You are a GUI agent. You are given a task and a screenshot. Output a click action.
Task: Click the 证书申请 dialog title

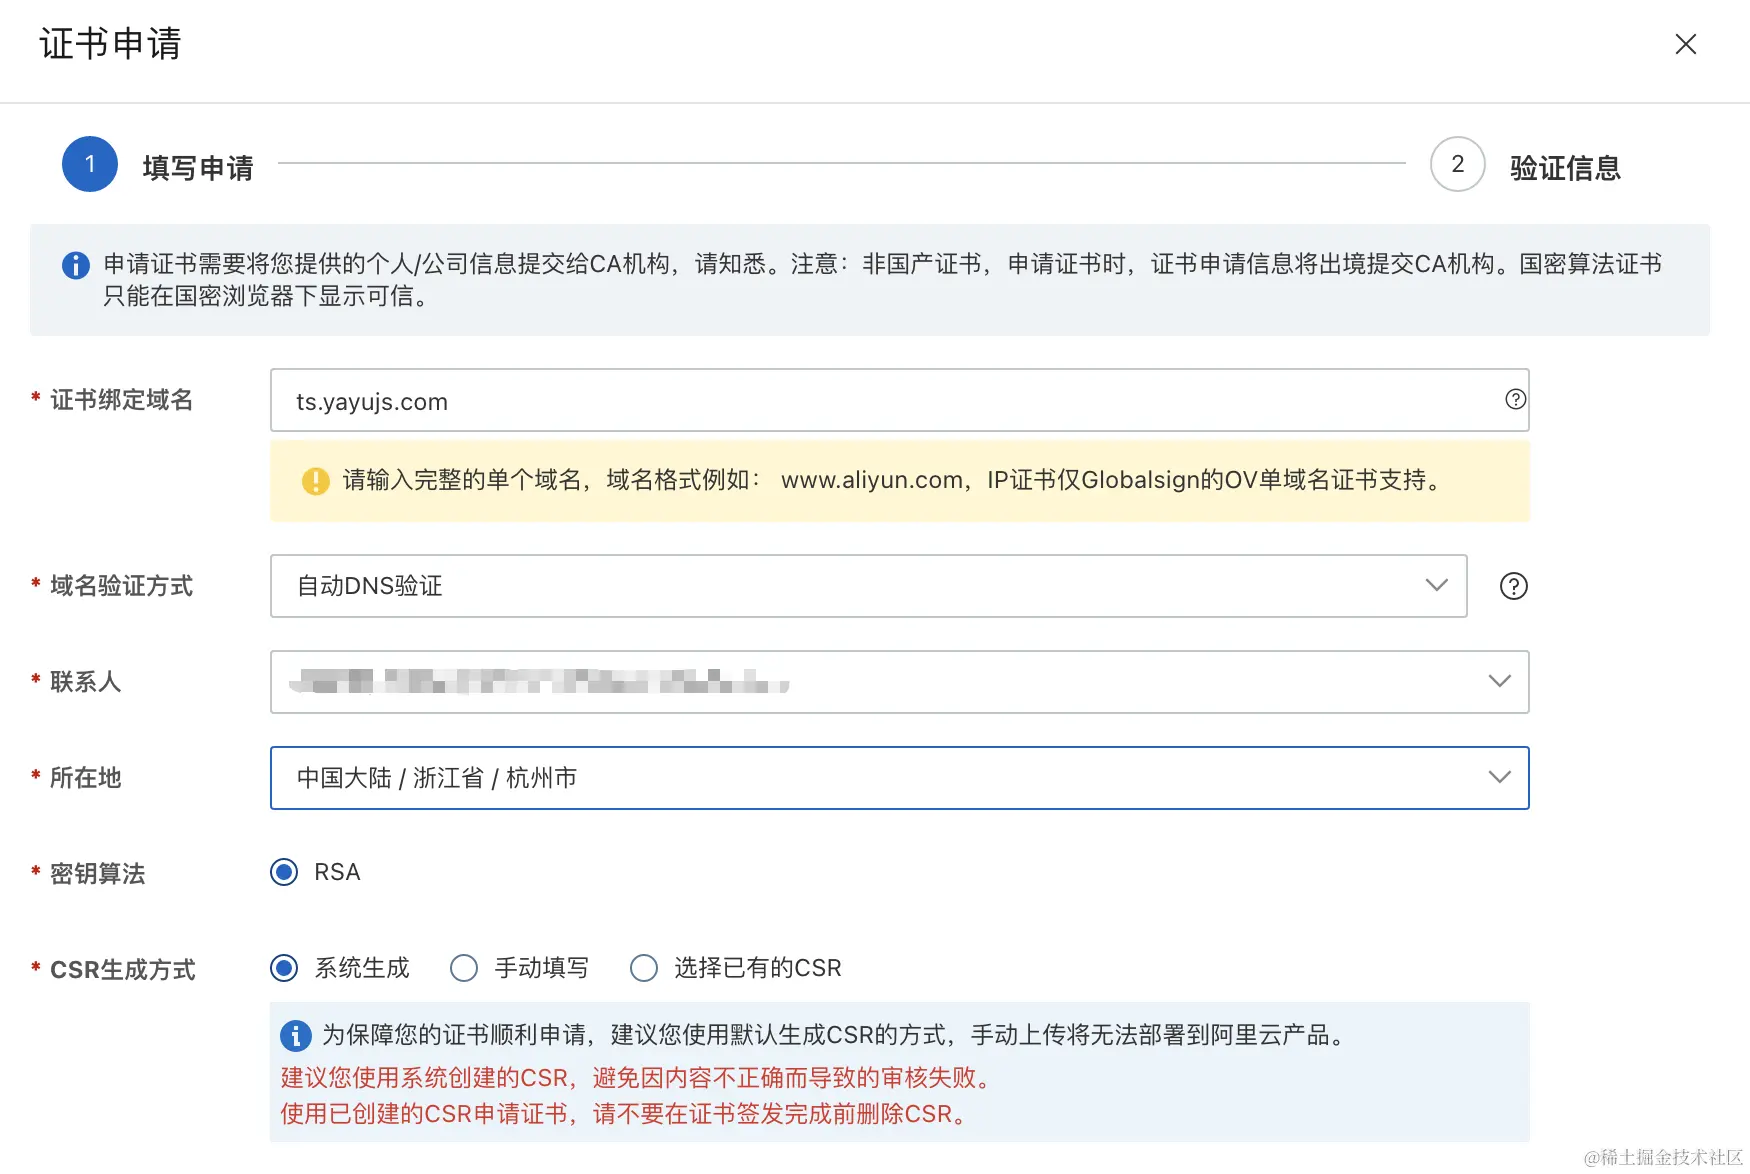(x=110, y=44)
